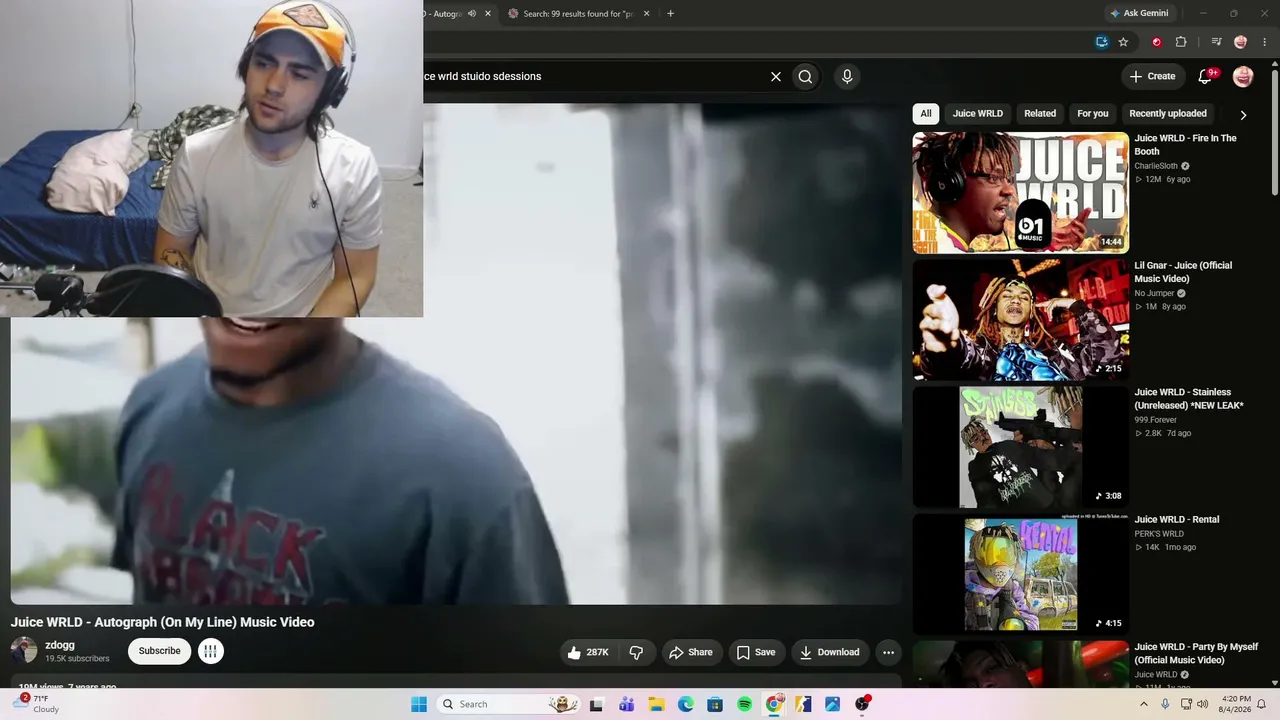Open the Chrome extensions puzzle icon
The height and width of the screenshot is (720, 1280).
click(1181, 42)
